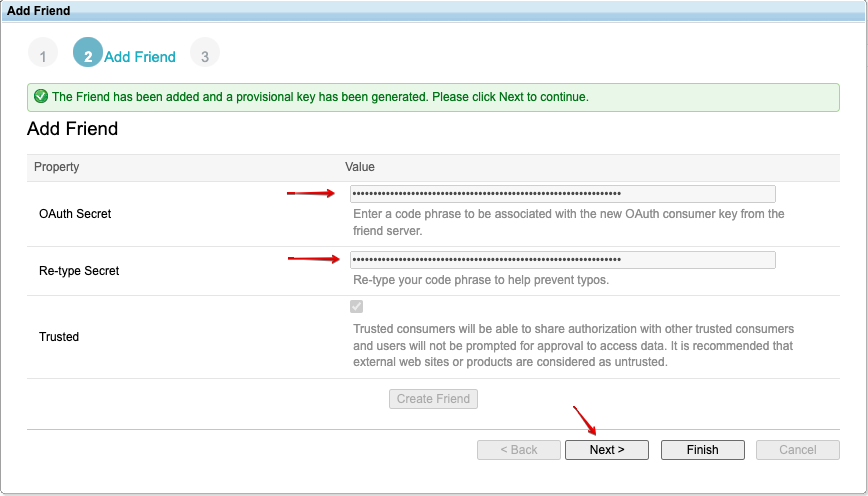Select the Add Friend step label

(x=140, y=57)
